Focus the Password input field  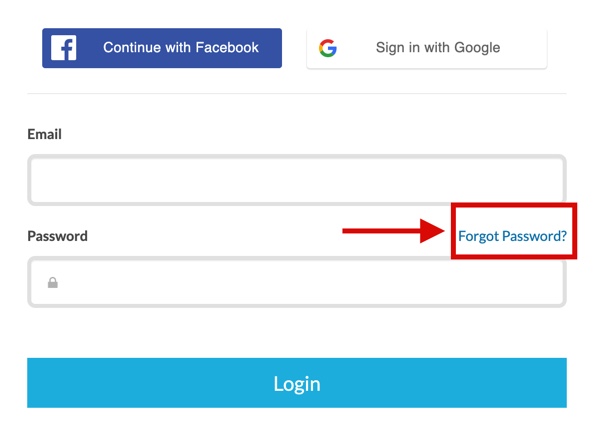[x=297, y=282]
